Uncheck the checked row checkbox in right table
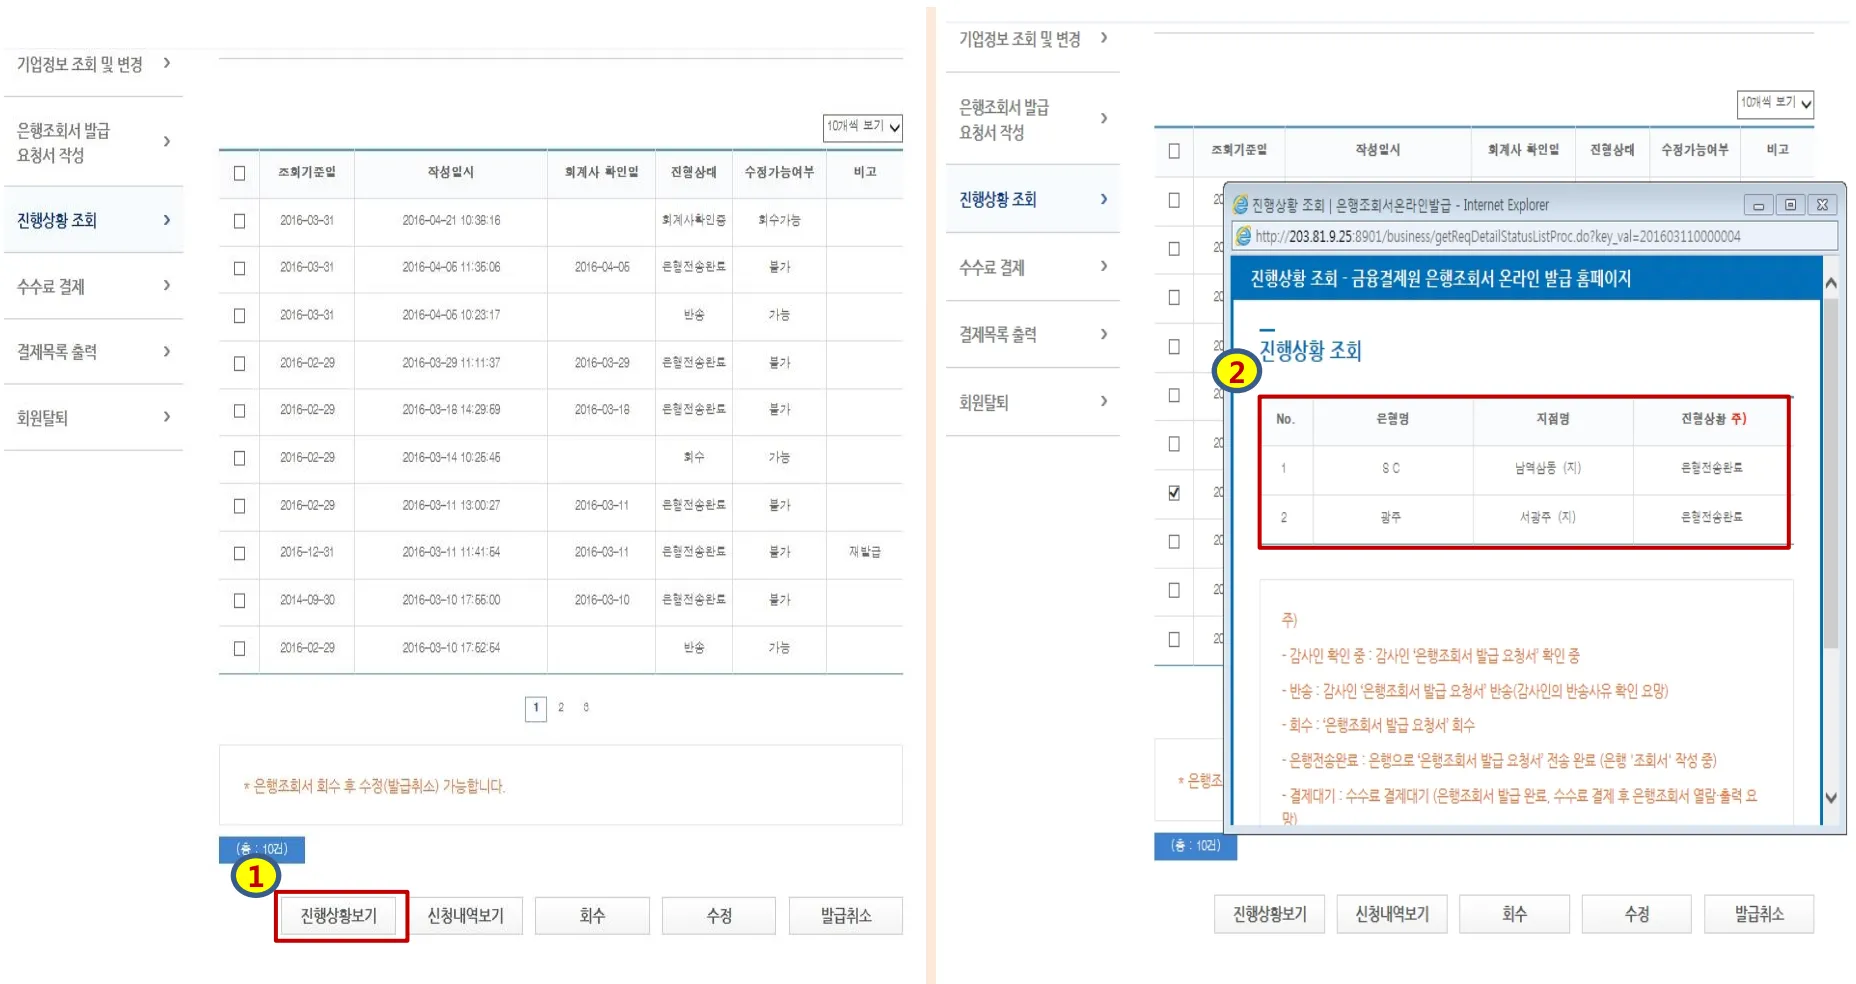The image size is (1856, 984). [x=1174, y=493]
